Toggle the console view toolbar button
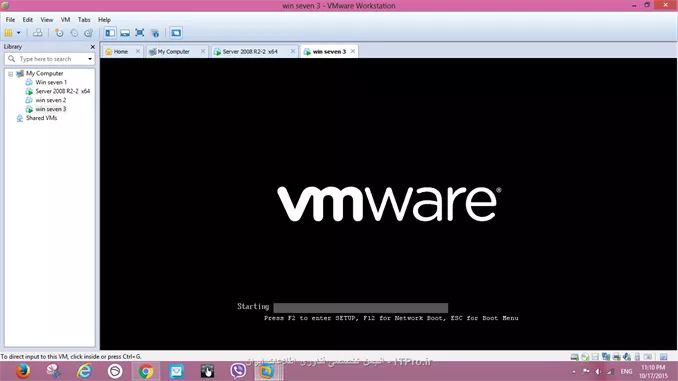678x381 pixels. (176, 33)
